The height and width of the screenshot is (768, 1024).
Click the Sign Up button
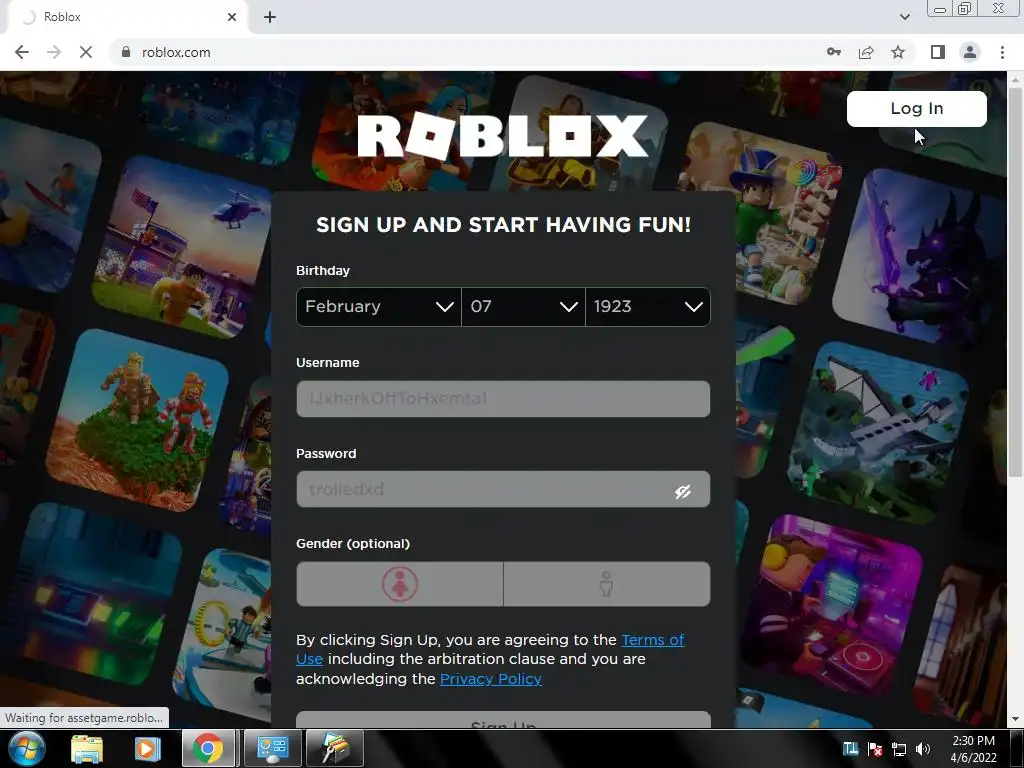point(503,720)
